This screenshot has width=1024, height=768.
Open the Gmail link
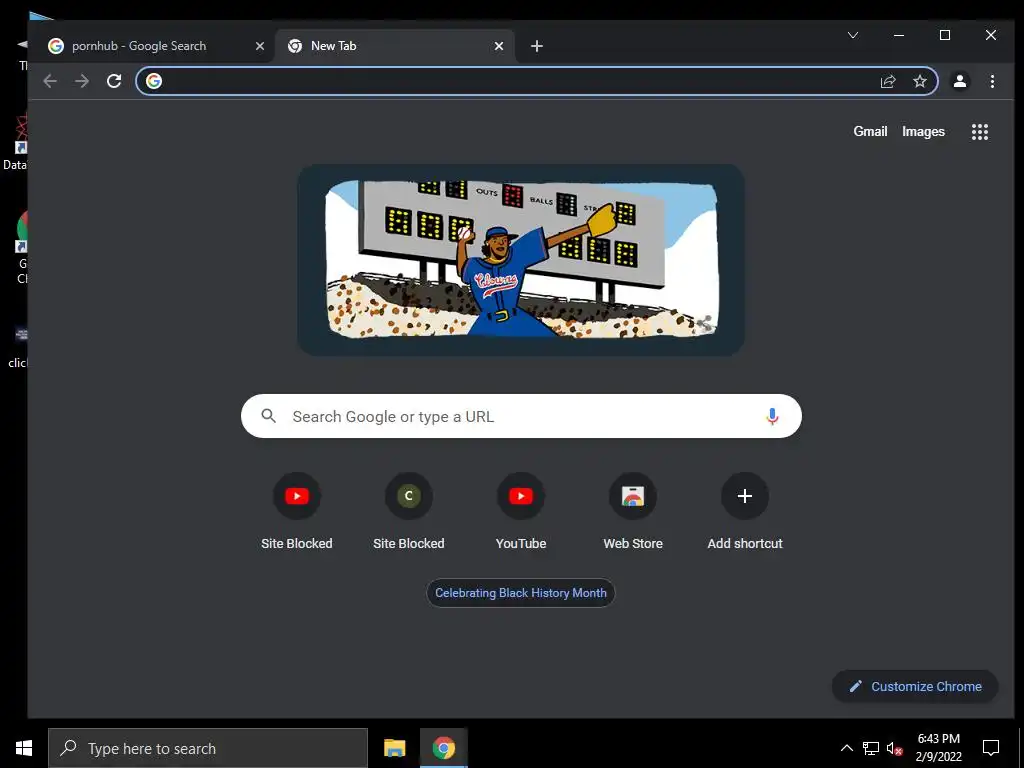pyautogui.click(x=870, y=131)
